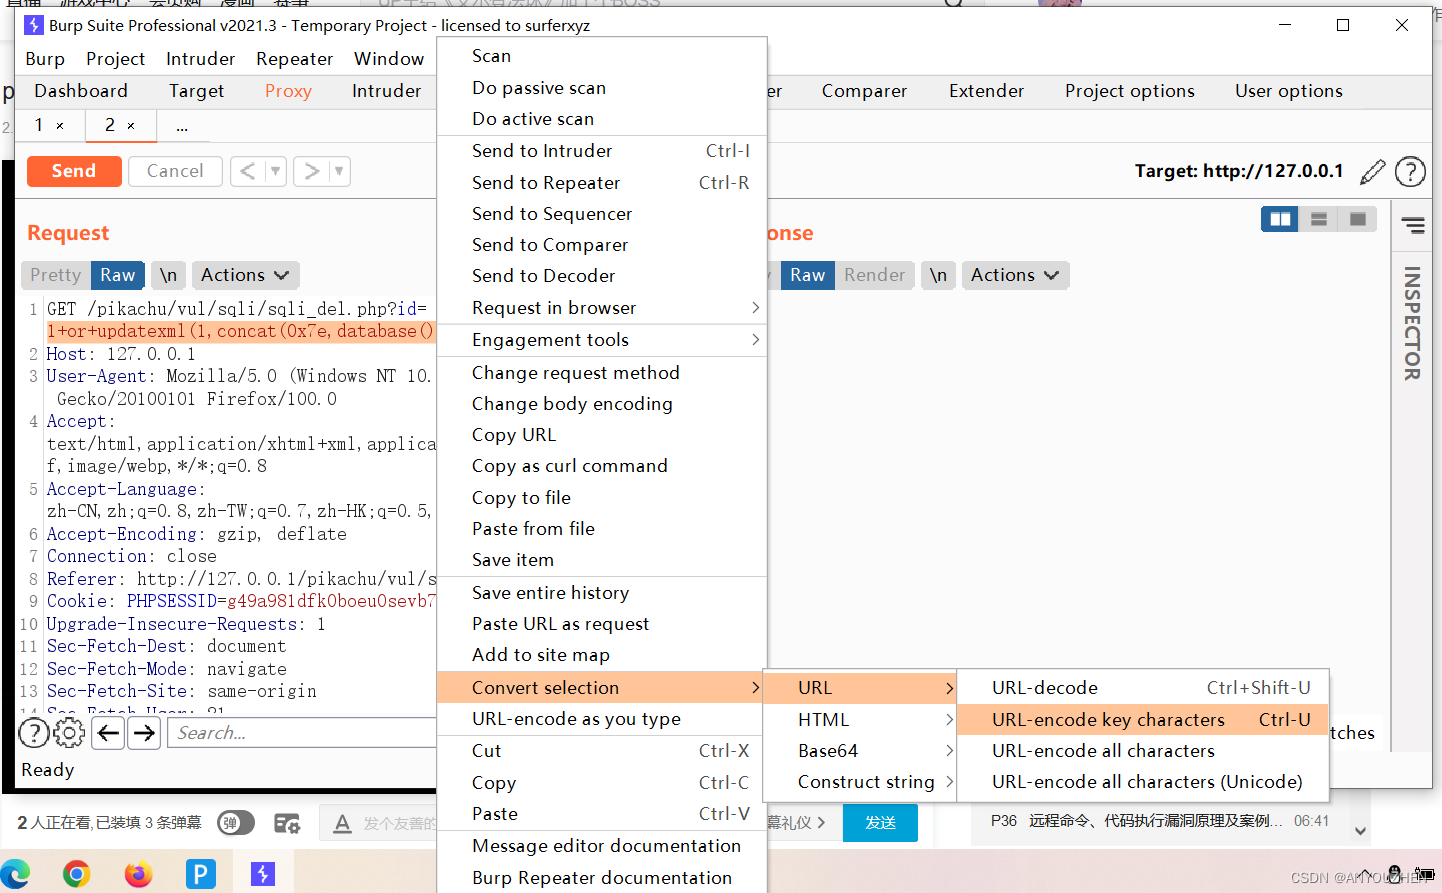Open the Inspector hamburger menu icon
1442x893 pixels.
[x=1413, y=225]
